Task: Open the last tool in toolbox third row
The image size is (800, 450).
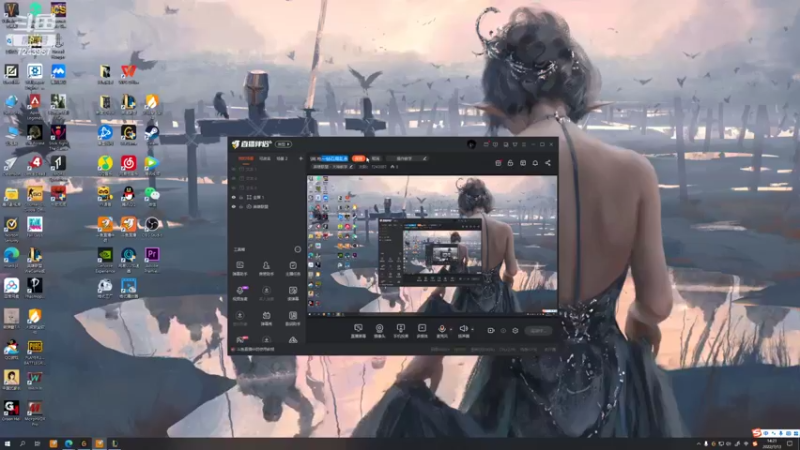Action: tap(293, 318)
